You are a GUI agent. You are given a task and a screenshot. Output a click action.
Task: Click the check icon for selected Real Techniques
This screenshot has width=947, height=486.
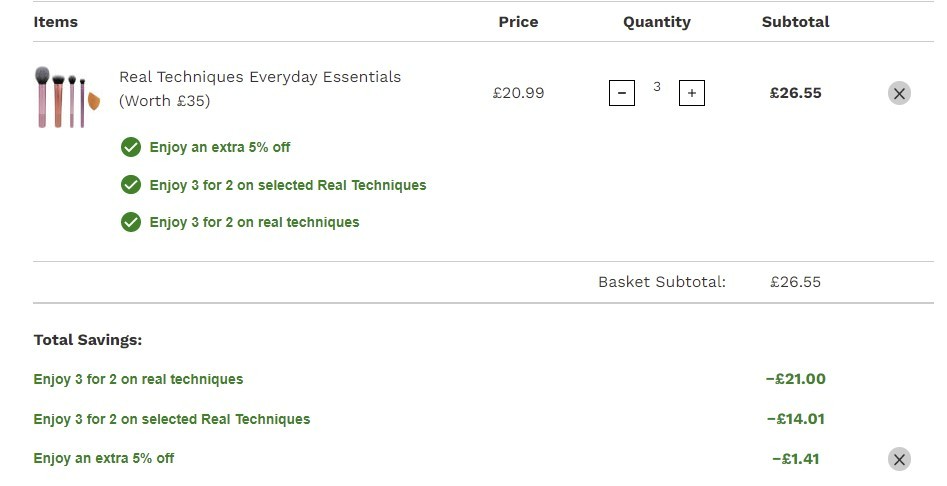click(130, 185)
